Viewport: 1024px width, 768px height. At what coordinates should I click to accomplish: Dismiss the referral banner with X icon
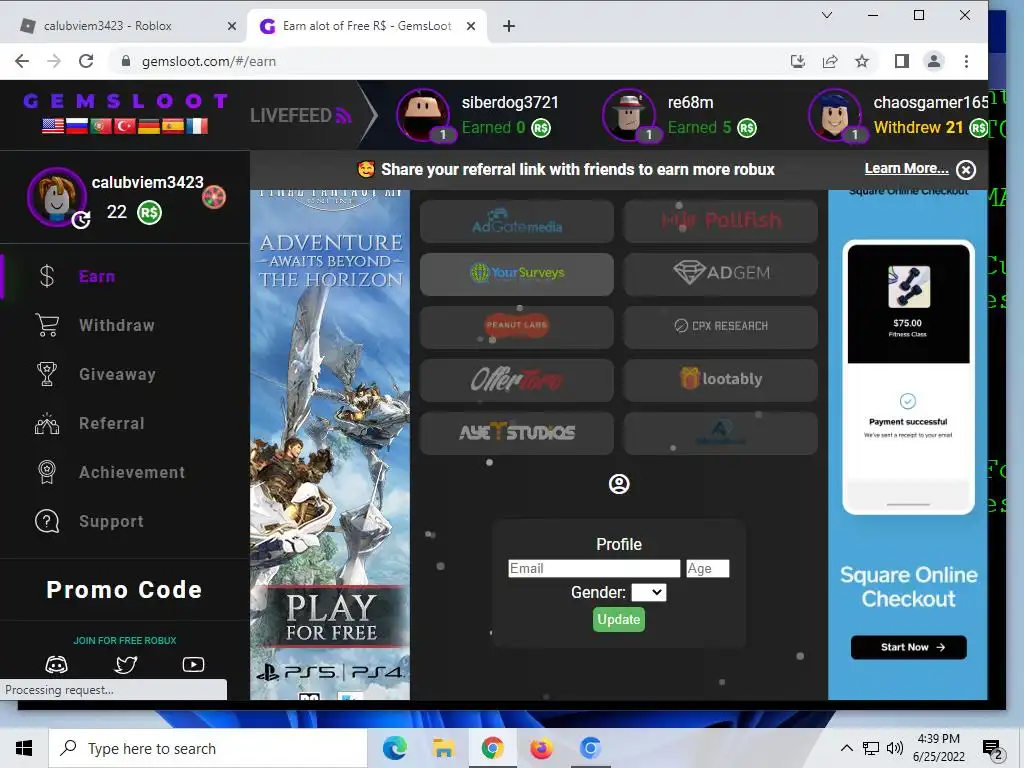966,170
